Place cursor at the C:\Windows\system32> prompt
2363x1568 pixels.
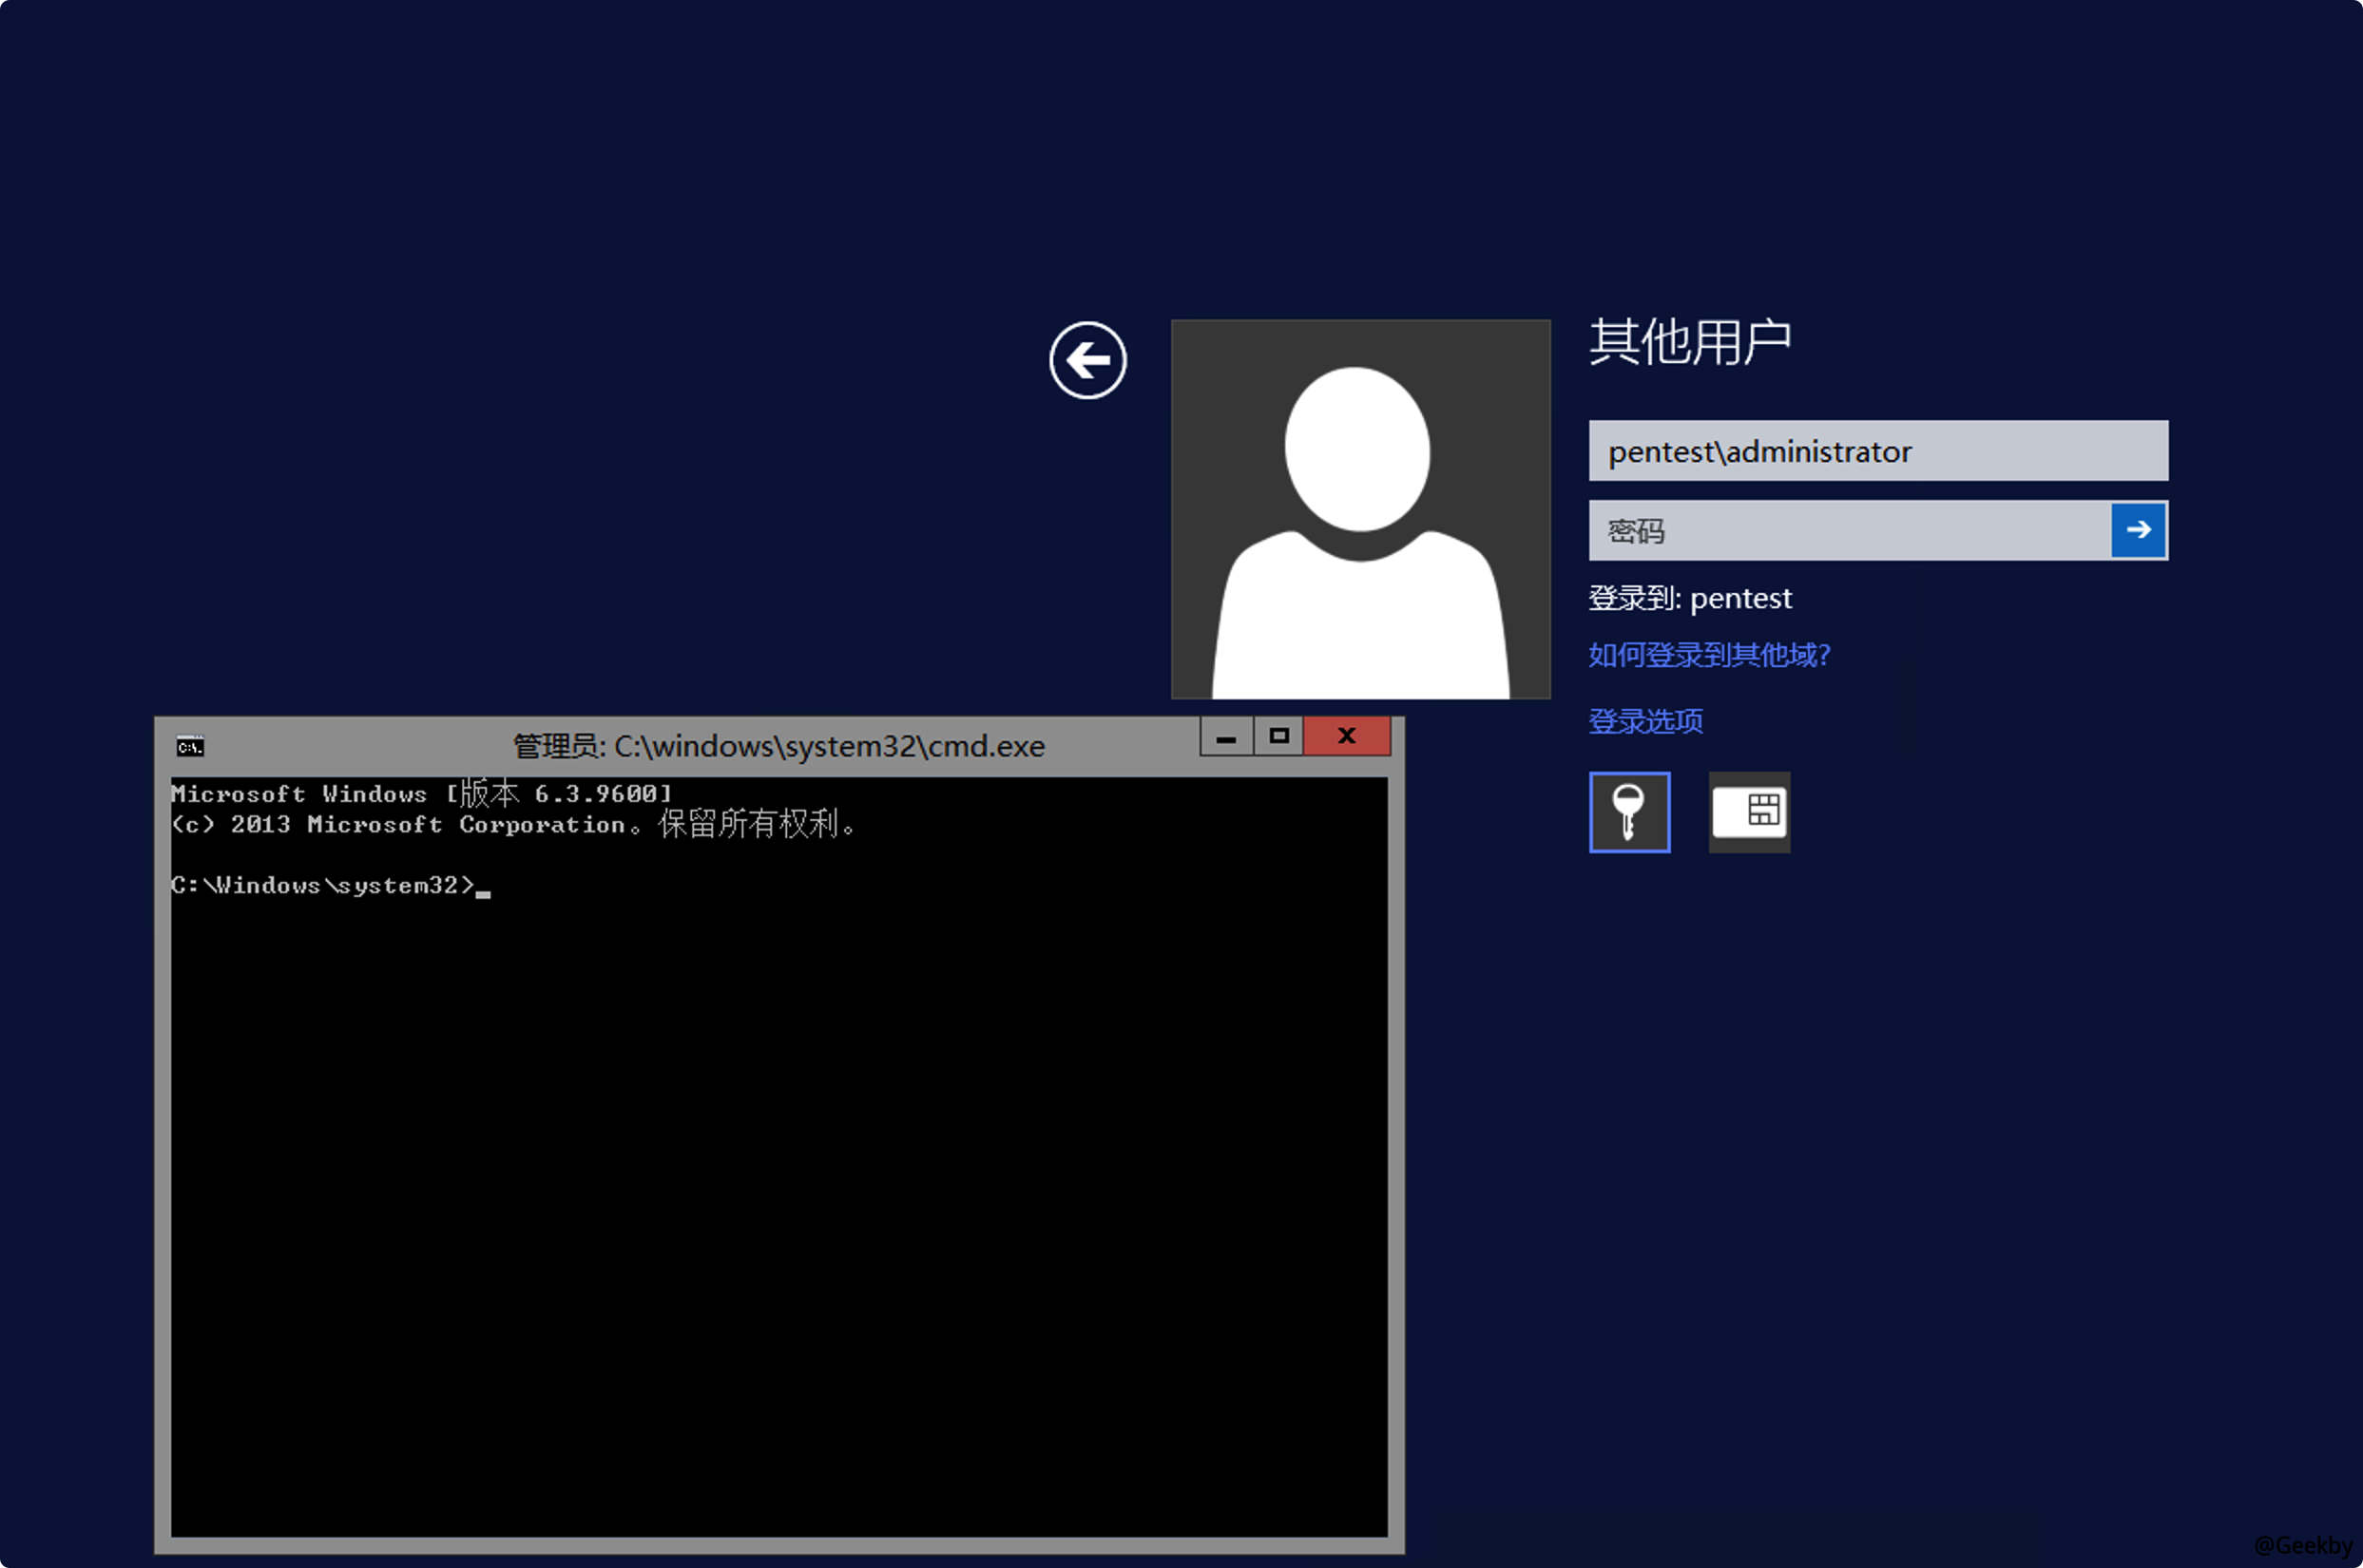pyautogui.click(x=480, y=885)
